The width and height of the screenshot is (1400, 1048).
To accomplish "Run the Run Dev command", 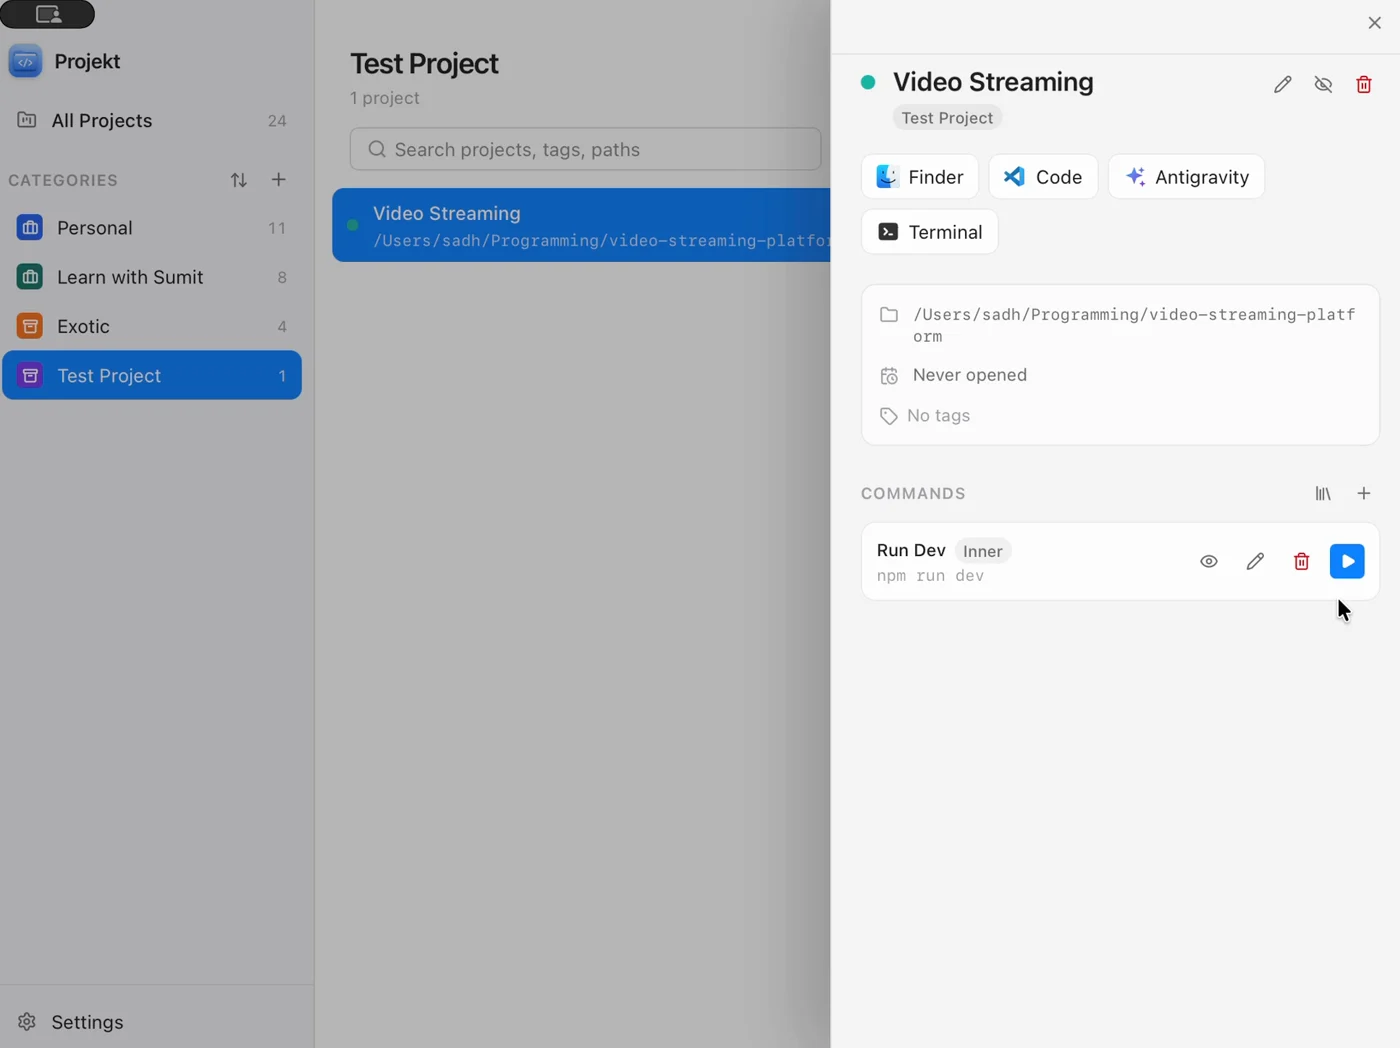I will pyautogui.click(x=1347, y=561).
